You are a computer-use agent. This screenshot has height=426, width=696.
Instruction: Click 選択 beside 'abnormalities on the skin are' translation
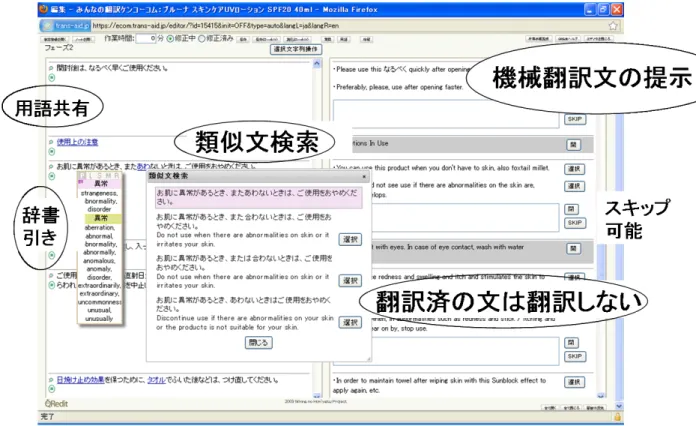[x=574, y=186]
